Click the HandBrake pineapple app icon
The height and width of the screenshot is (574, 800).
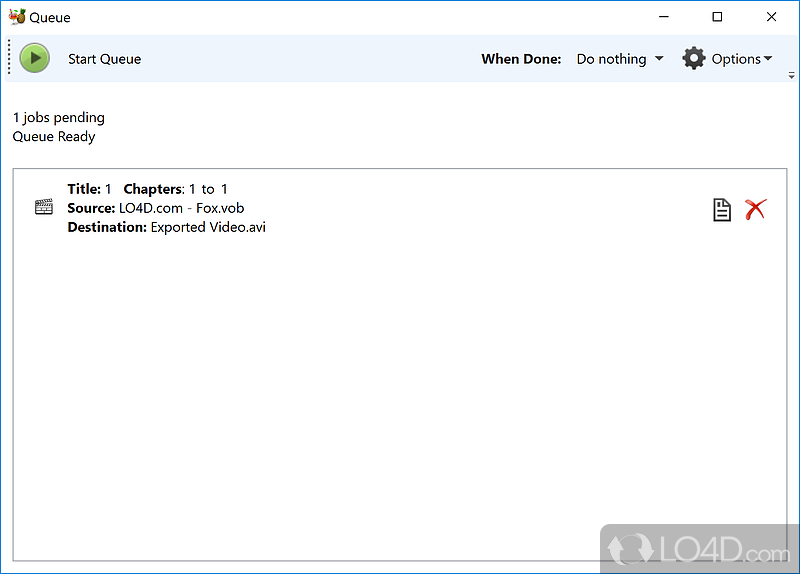[17, 16]
